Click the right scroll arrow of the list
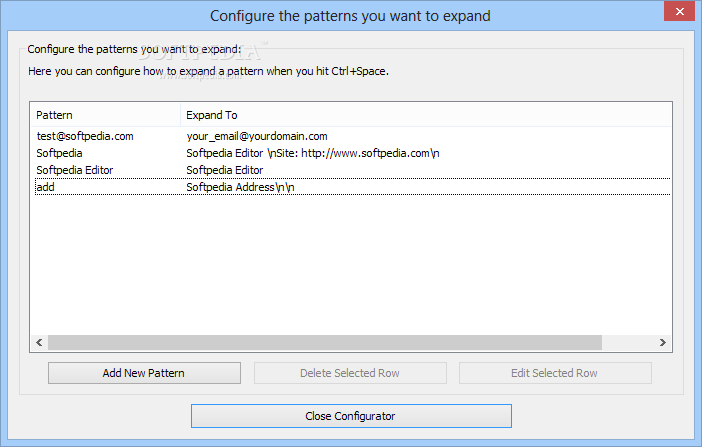Viewport: 702px width, 447px height. tap(663, 343)
